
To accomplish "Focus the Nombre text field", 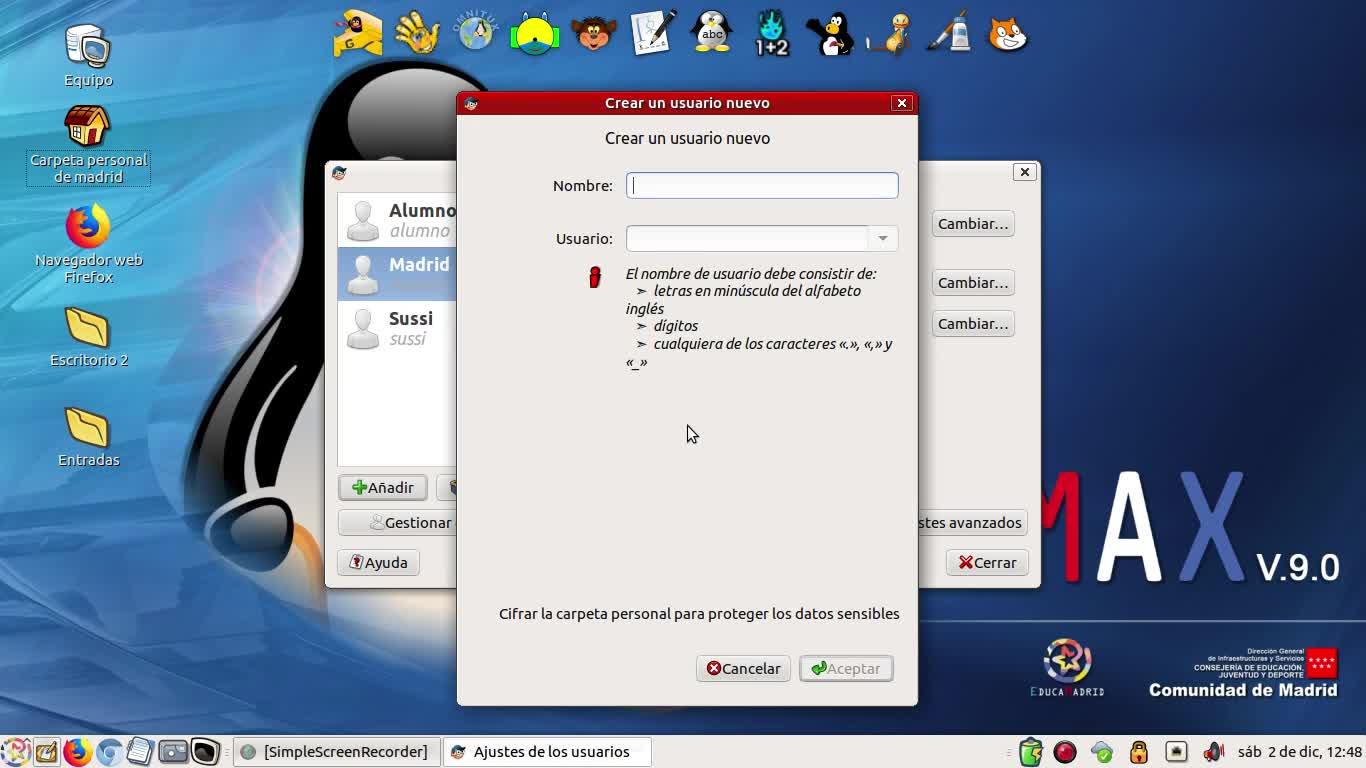I will [x=762, y=185].
